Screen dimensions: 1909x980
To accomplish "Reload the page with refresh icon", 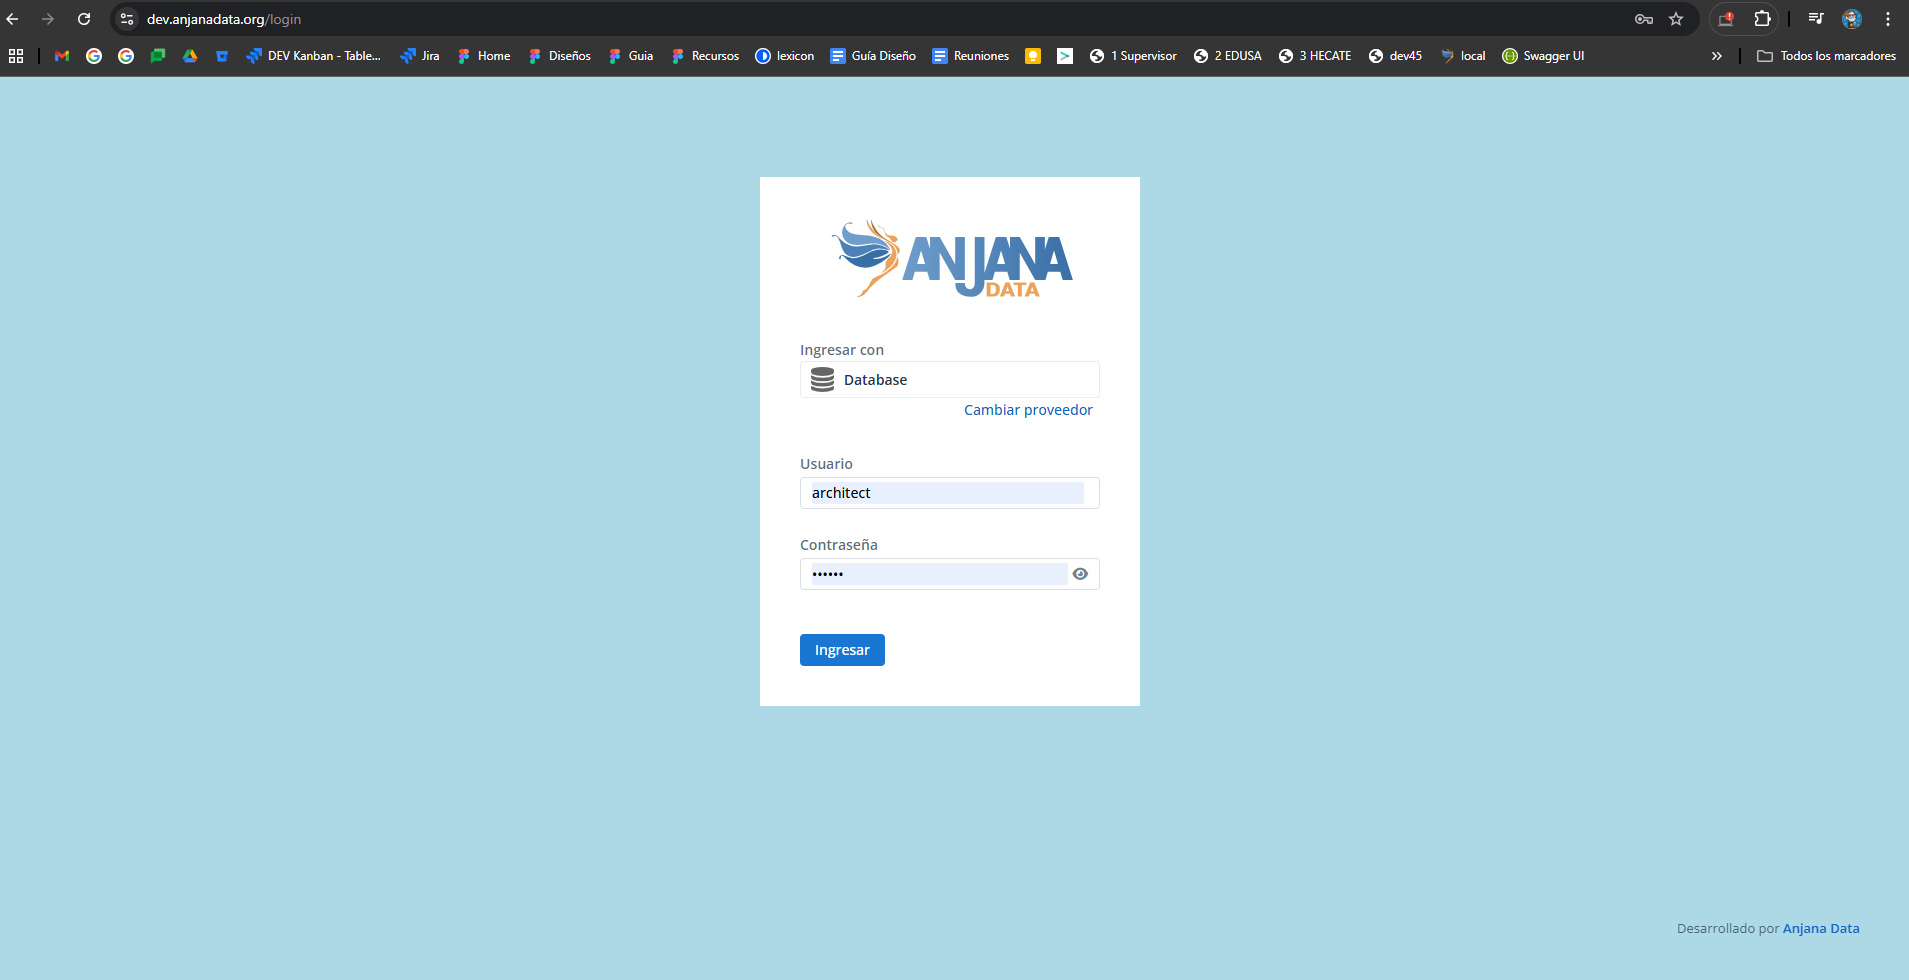I will (84, 19).
